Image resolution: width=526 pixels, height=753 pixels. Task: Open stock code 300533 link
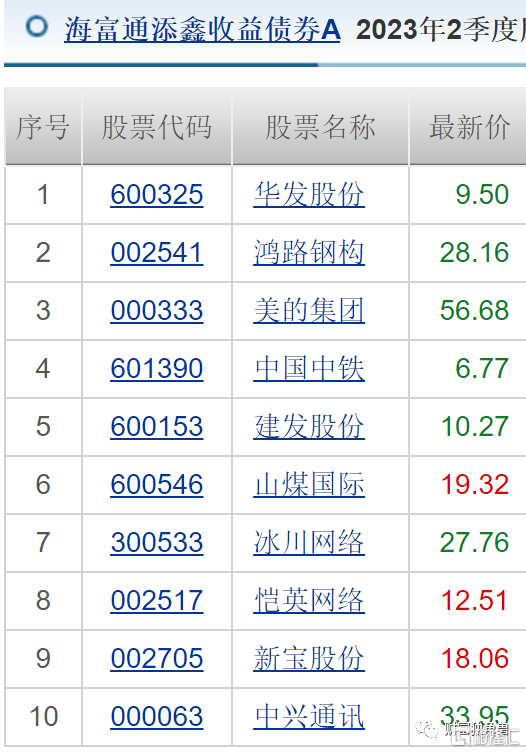157,543
